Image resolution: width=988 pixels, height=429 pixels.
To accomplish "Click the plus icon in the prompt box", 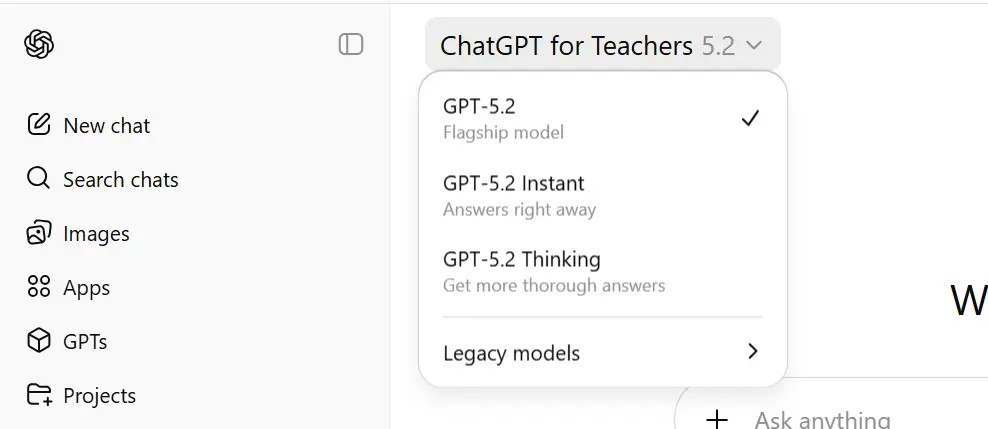I will coord(716,419).
